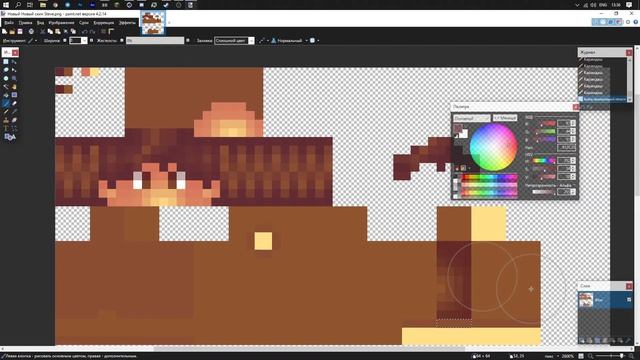This screenshot has width=640, height=360.
Task: Select the Rectangle Select tool
Action: click(6, 62)
